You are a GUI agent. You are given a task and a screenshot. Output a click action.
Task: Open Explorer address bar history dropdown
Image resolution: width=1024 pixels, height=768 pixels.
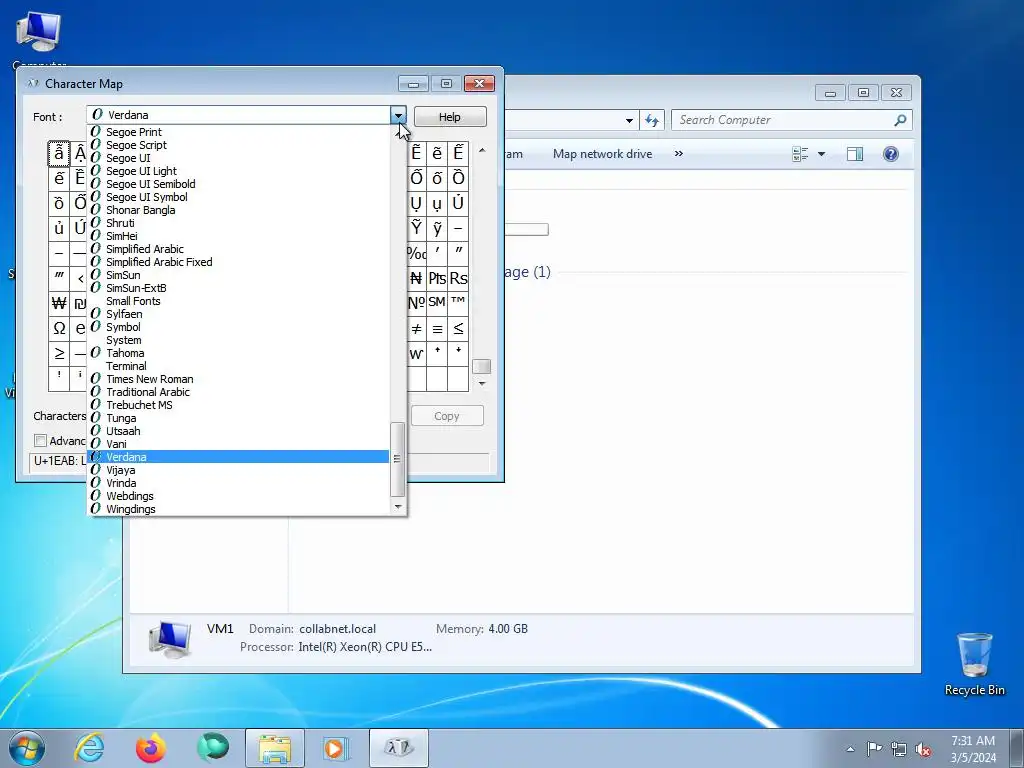[x=629, y=120]
